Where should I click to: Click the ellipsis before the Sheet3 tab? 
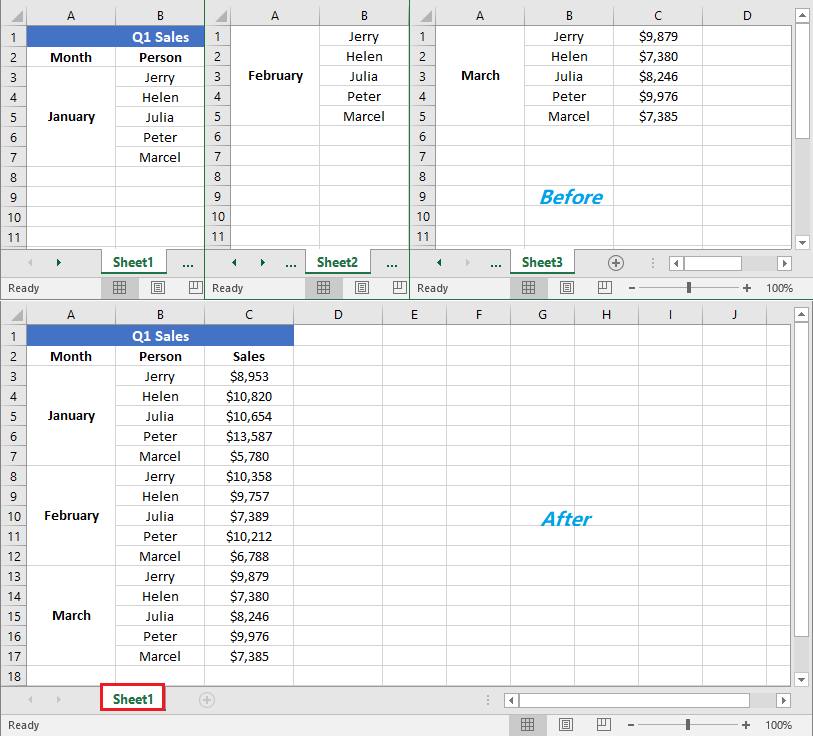click(x=495, y=262)
